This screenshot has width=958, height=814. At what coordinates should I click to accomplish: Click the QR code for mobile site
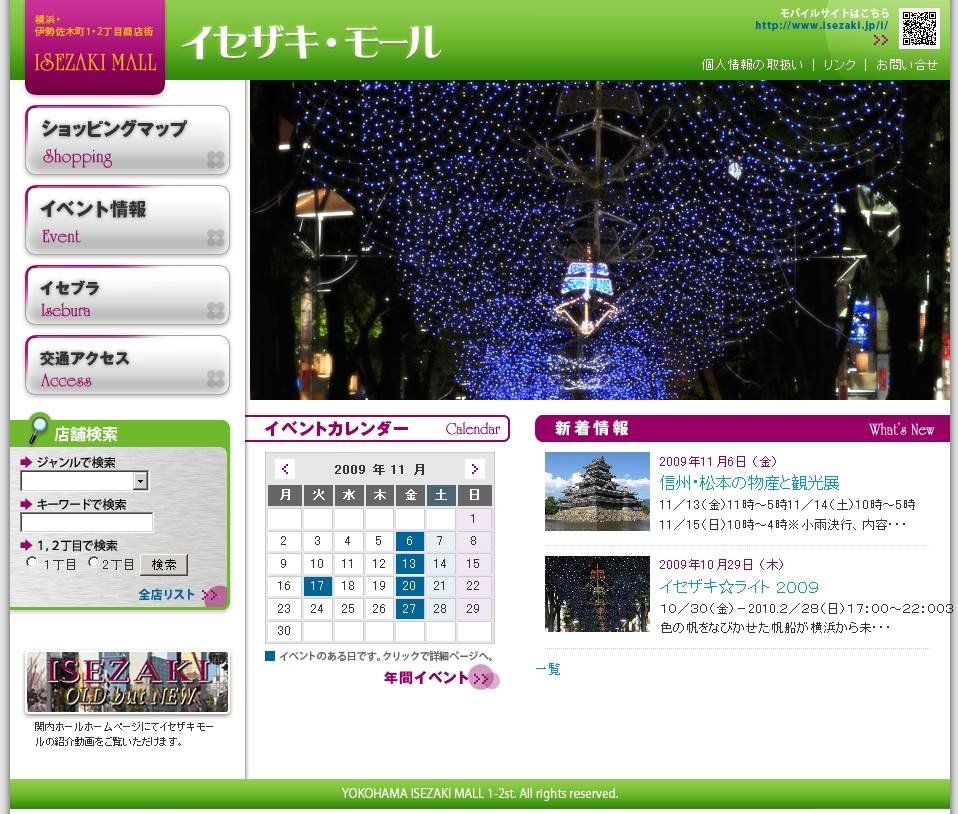[x=918, y=29]
